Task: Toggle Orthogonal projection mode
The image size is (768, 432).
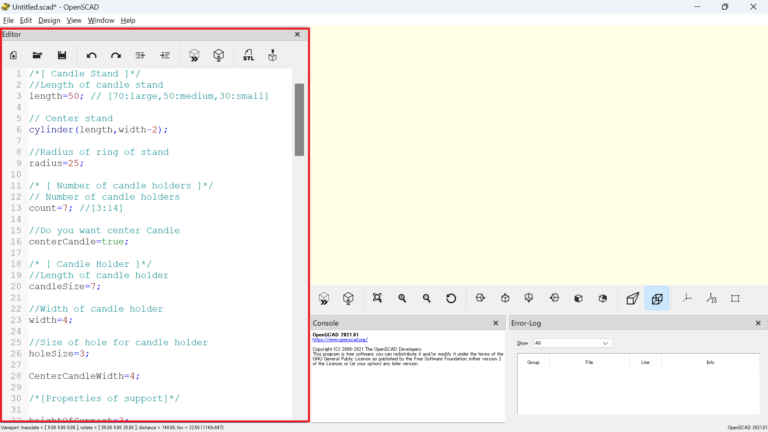Action: pos(657,298)
